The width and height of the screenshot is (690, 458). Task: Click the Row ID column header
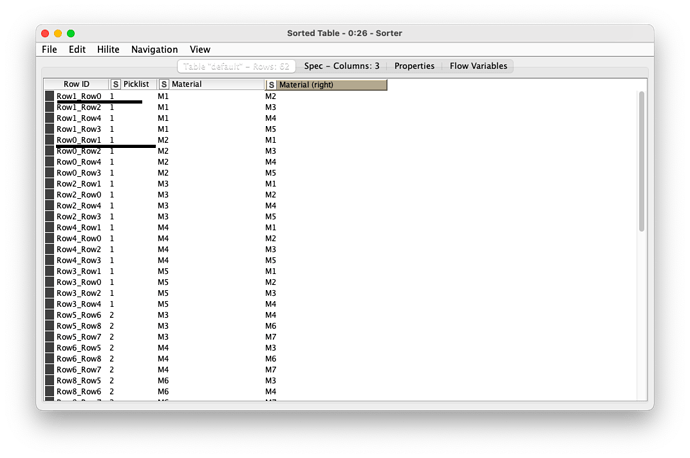pyautogui.click(x=76, y=84)
